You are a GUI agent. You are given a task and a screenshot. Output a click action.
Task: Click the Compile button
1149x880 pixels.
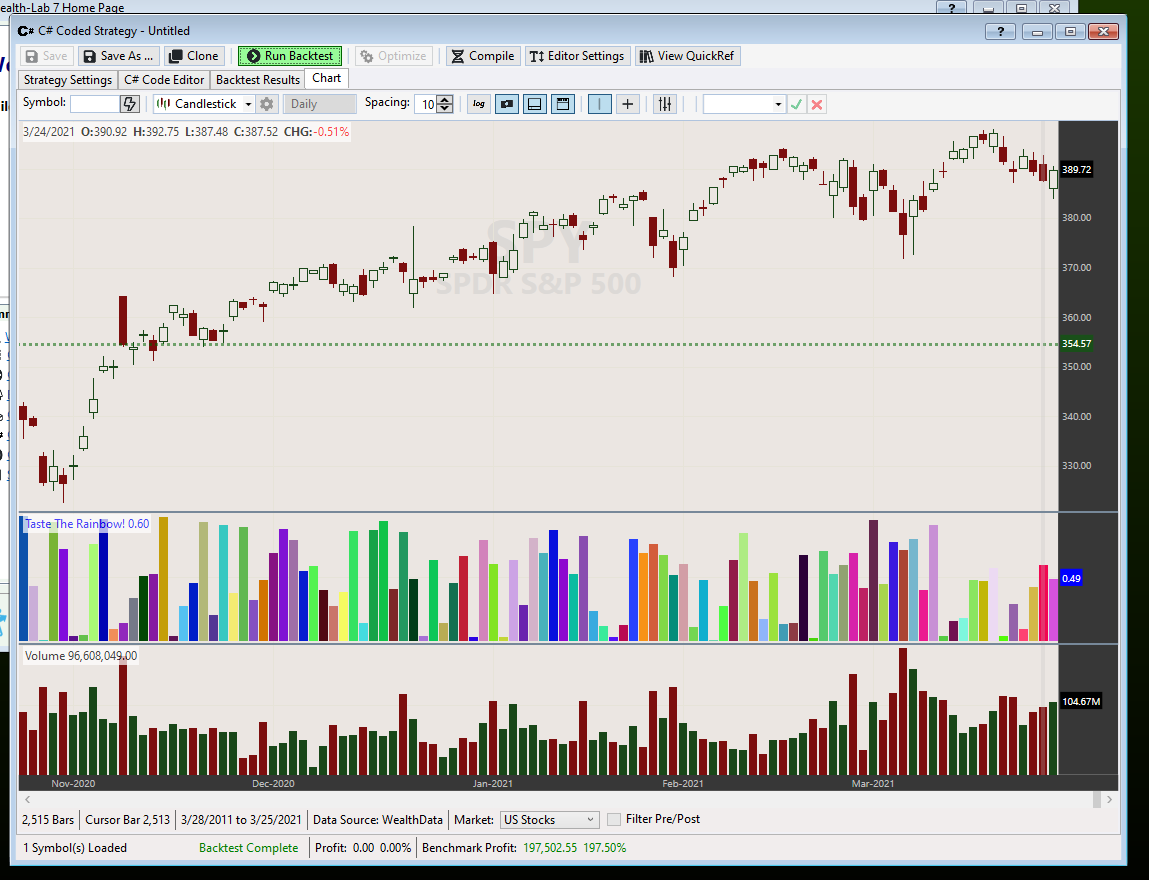(482, 56)
